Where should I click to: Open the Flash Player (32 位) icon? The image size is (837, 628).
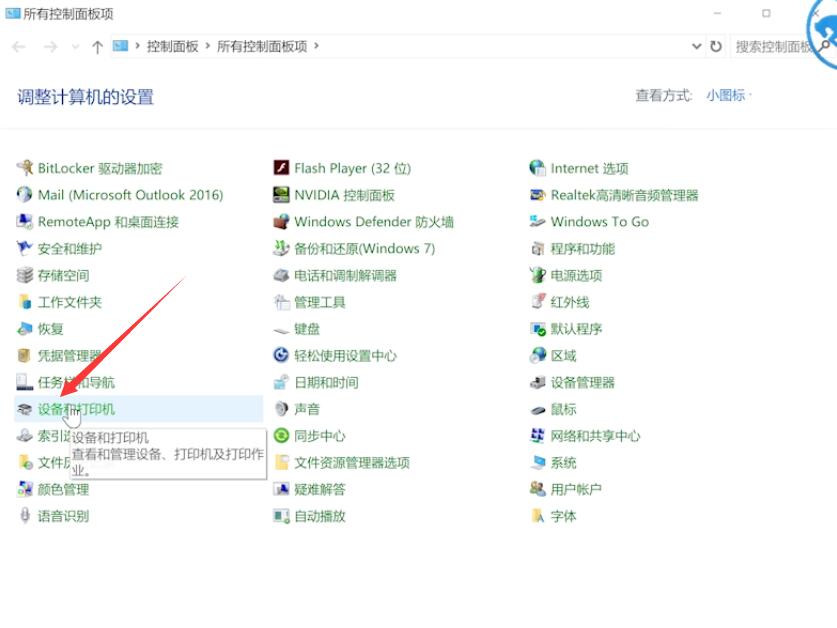click(x=281, y=168)
